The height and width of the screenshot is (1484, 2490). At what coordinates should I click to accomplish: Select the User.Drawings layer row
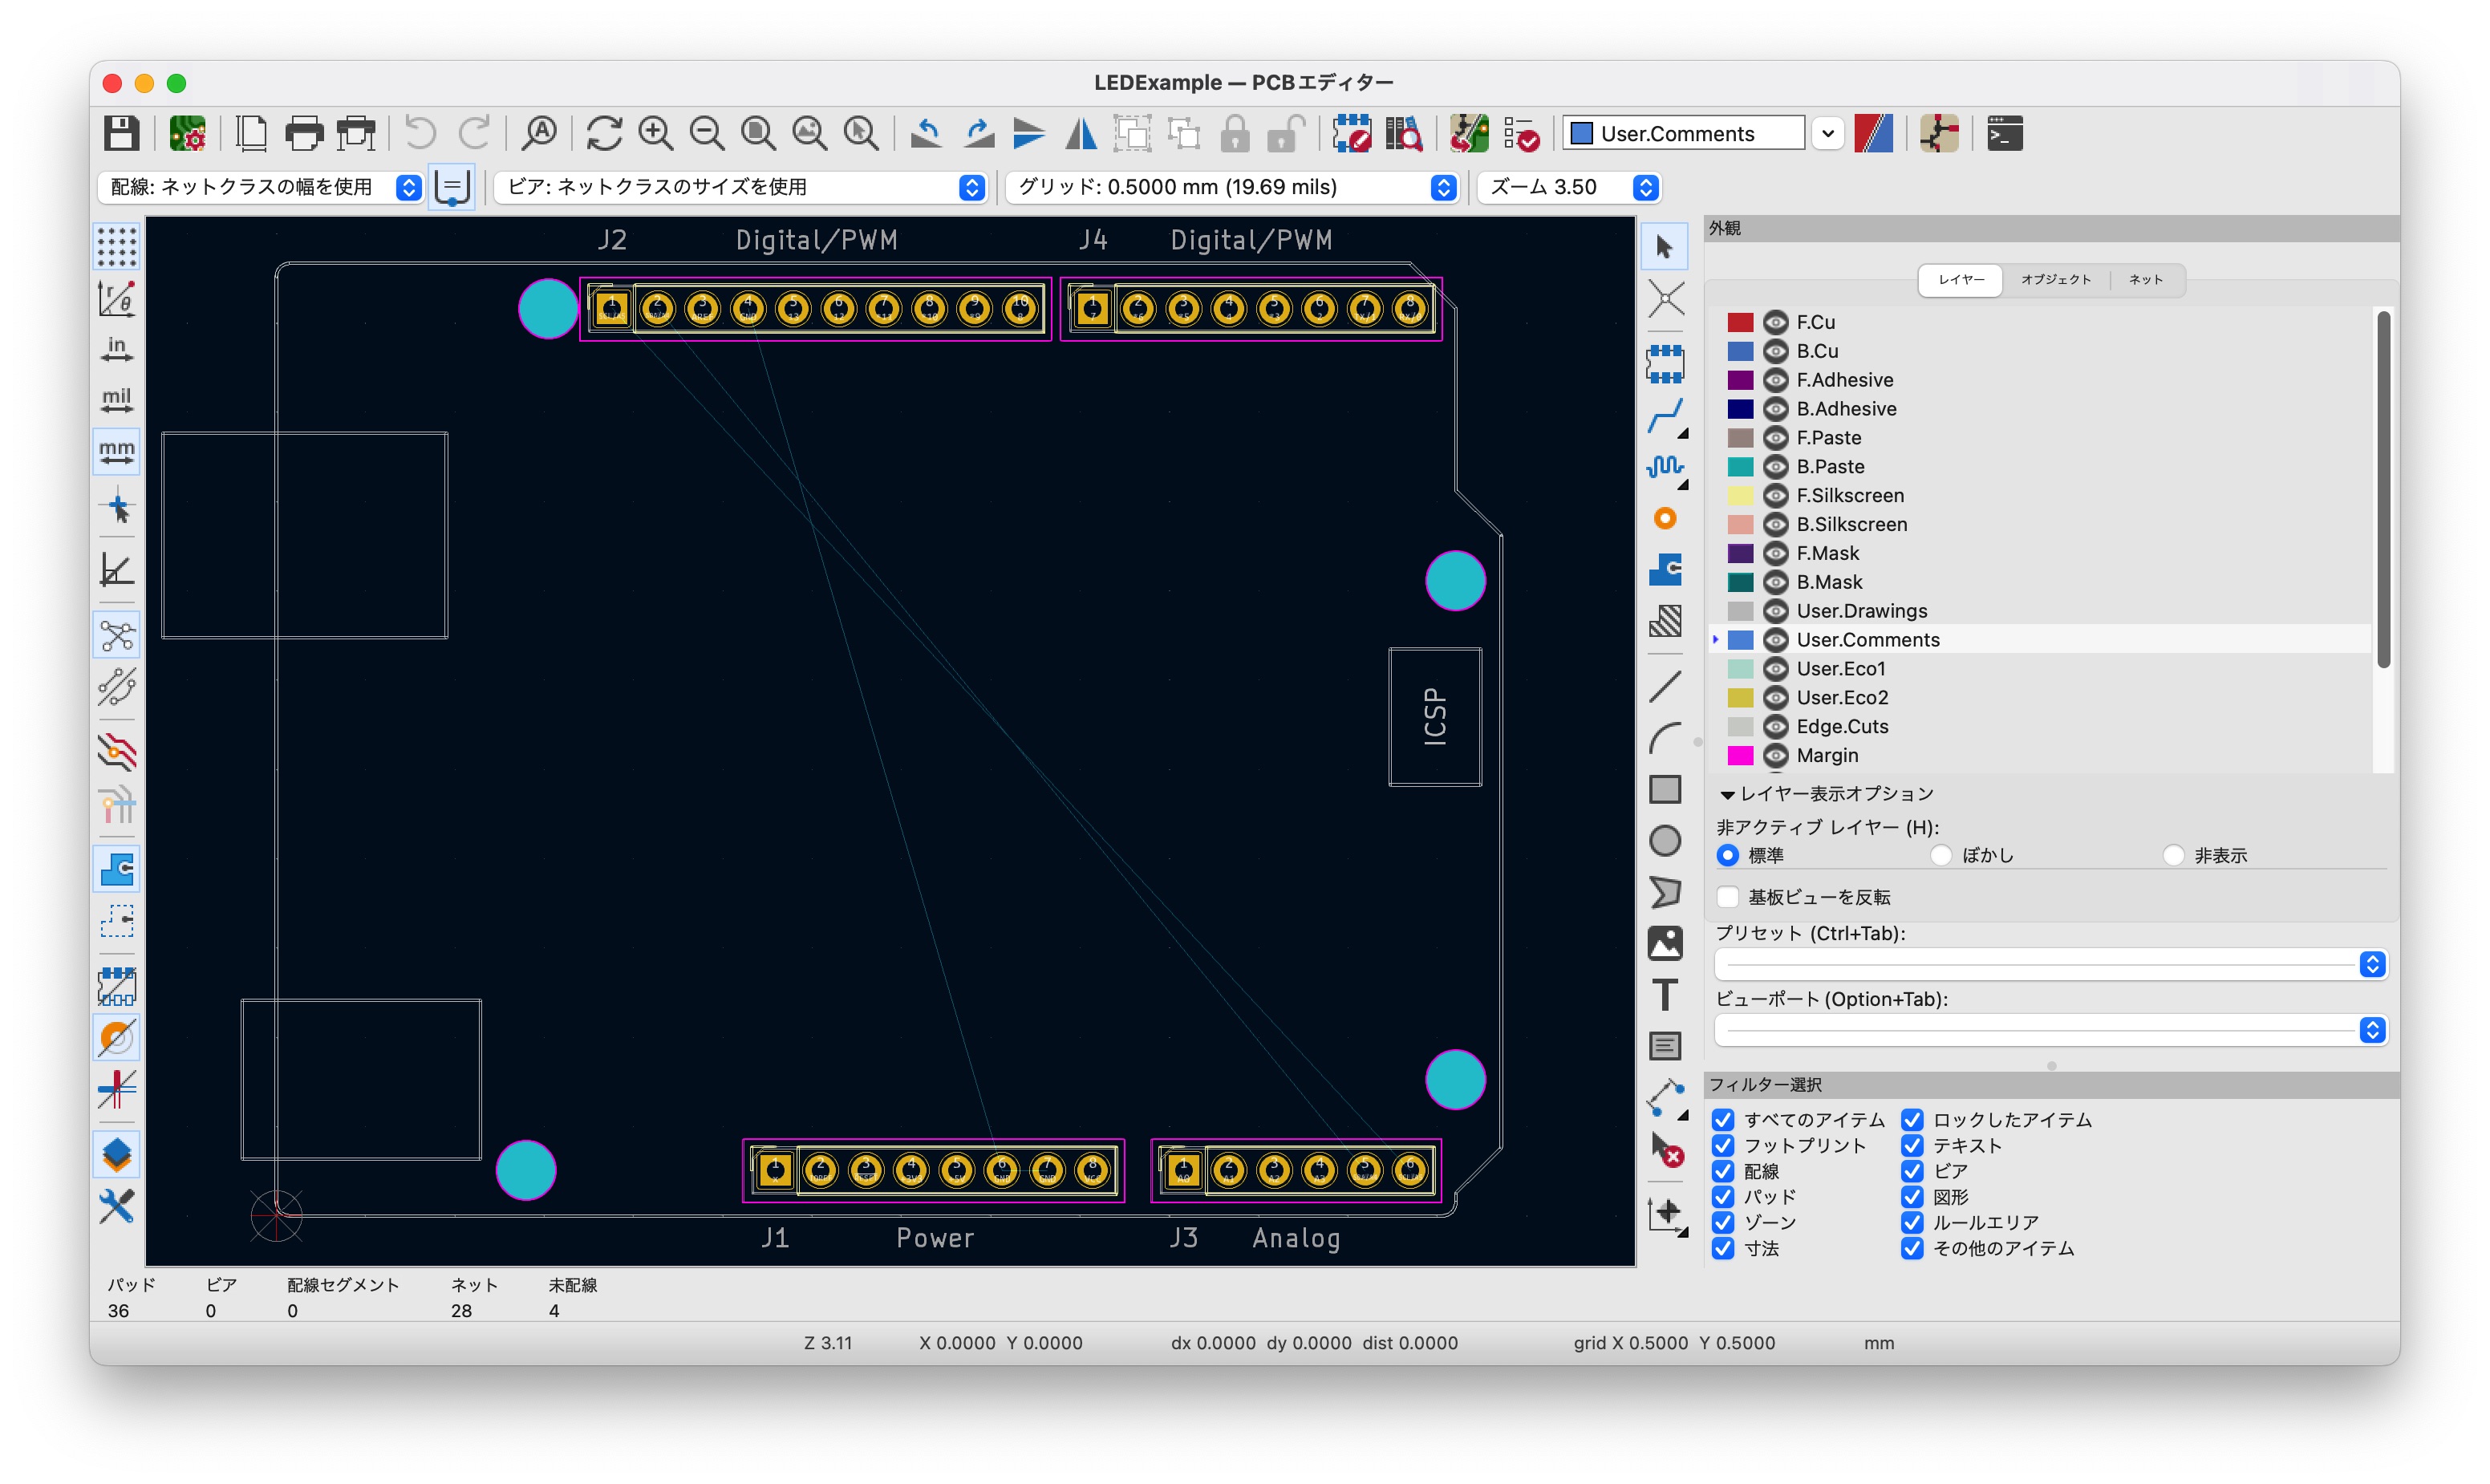(x=2040, y=611)
